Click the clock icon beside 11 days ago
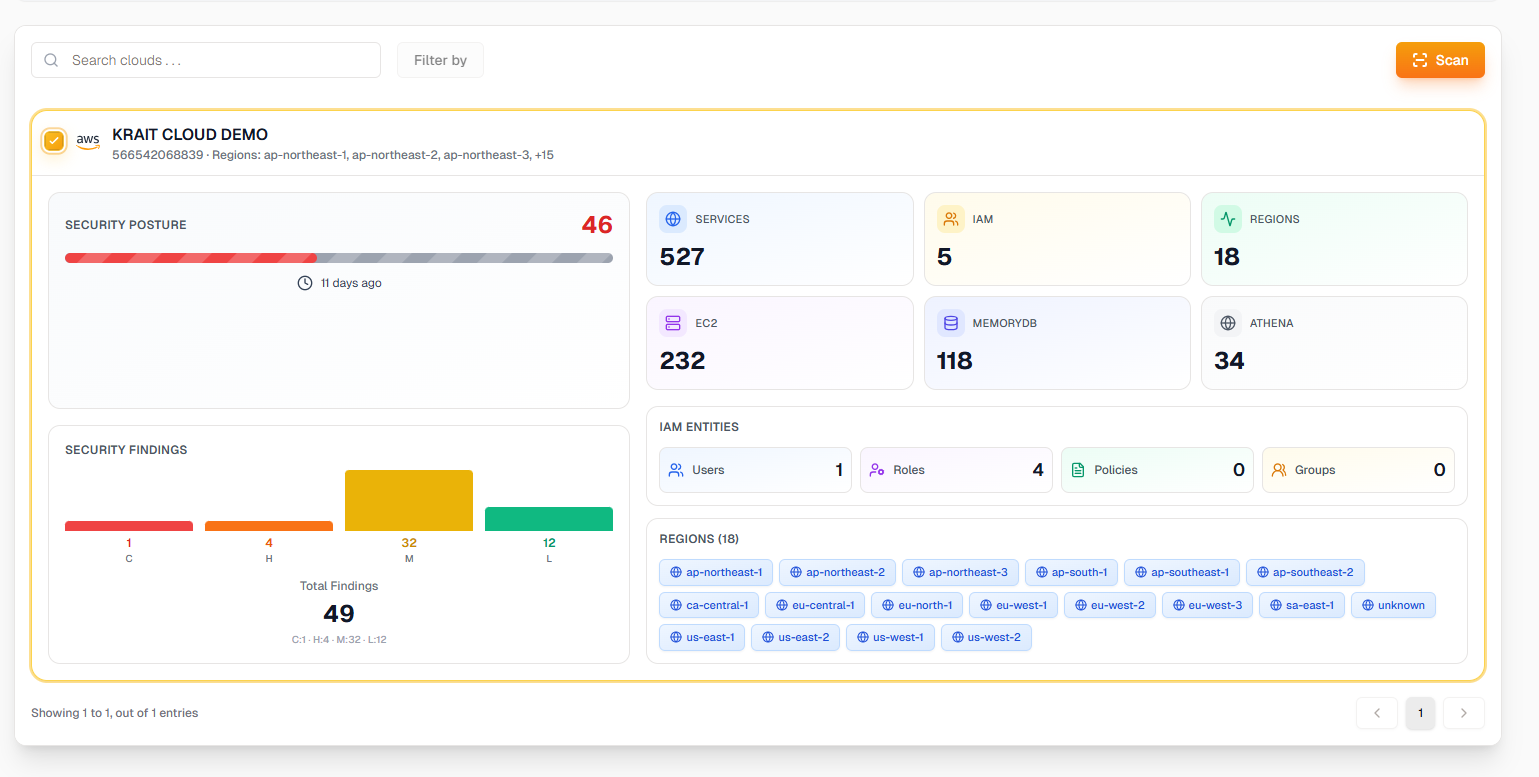1539x777 pixels. (305, 283)
